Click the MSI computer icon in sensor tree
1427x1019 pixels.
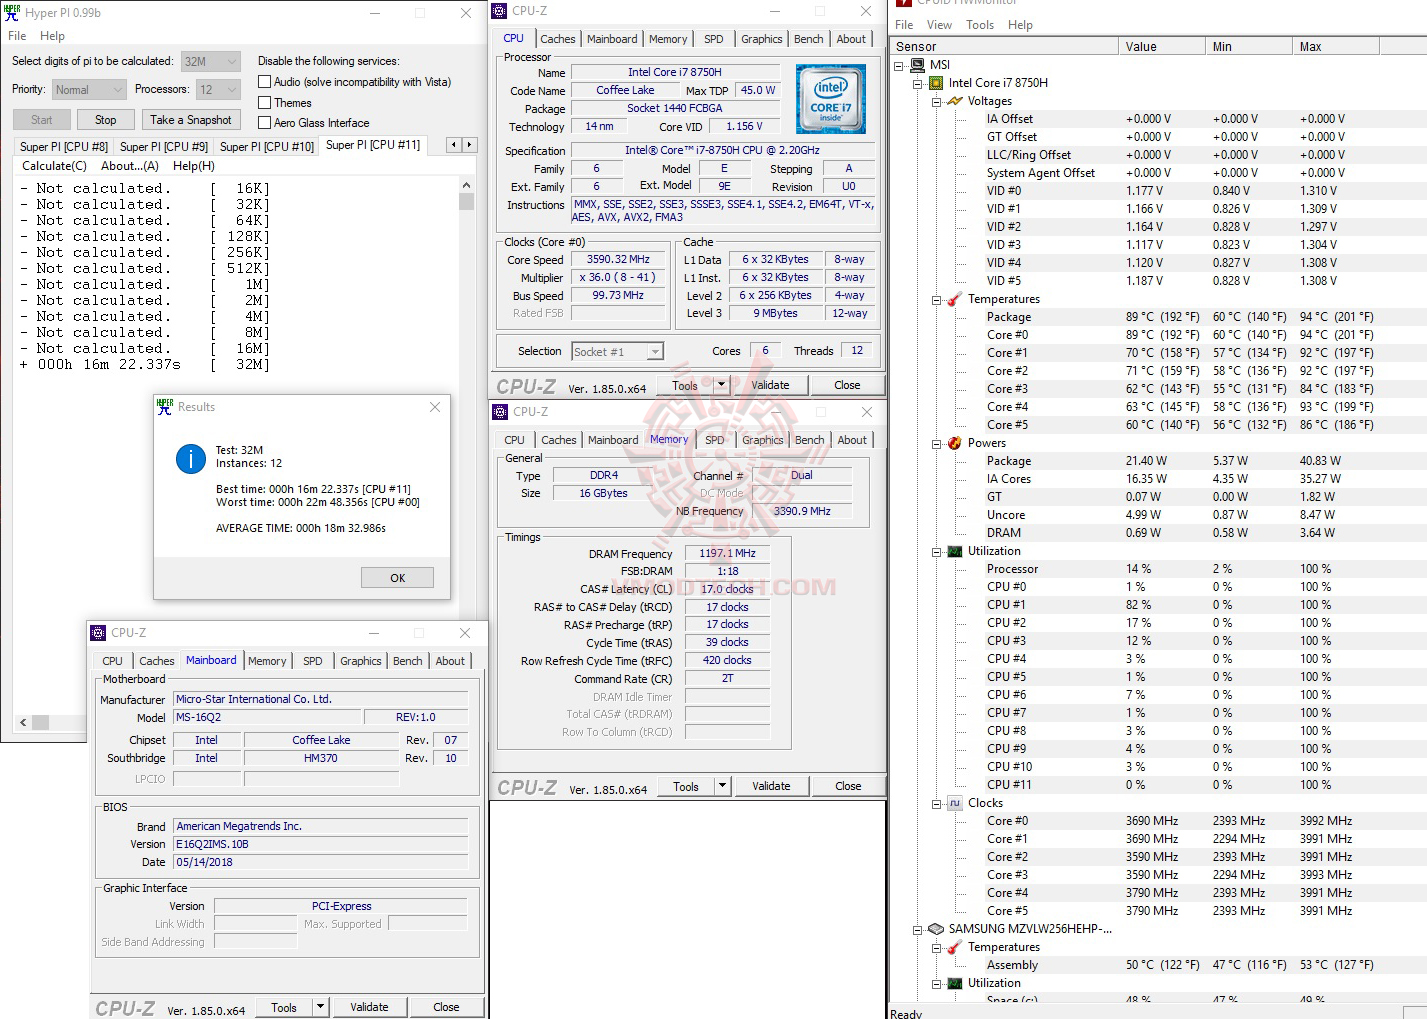tap(917, 65)
